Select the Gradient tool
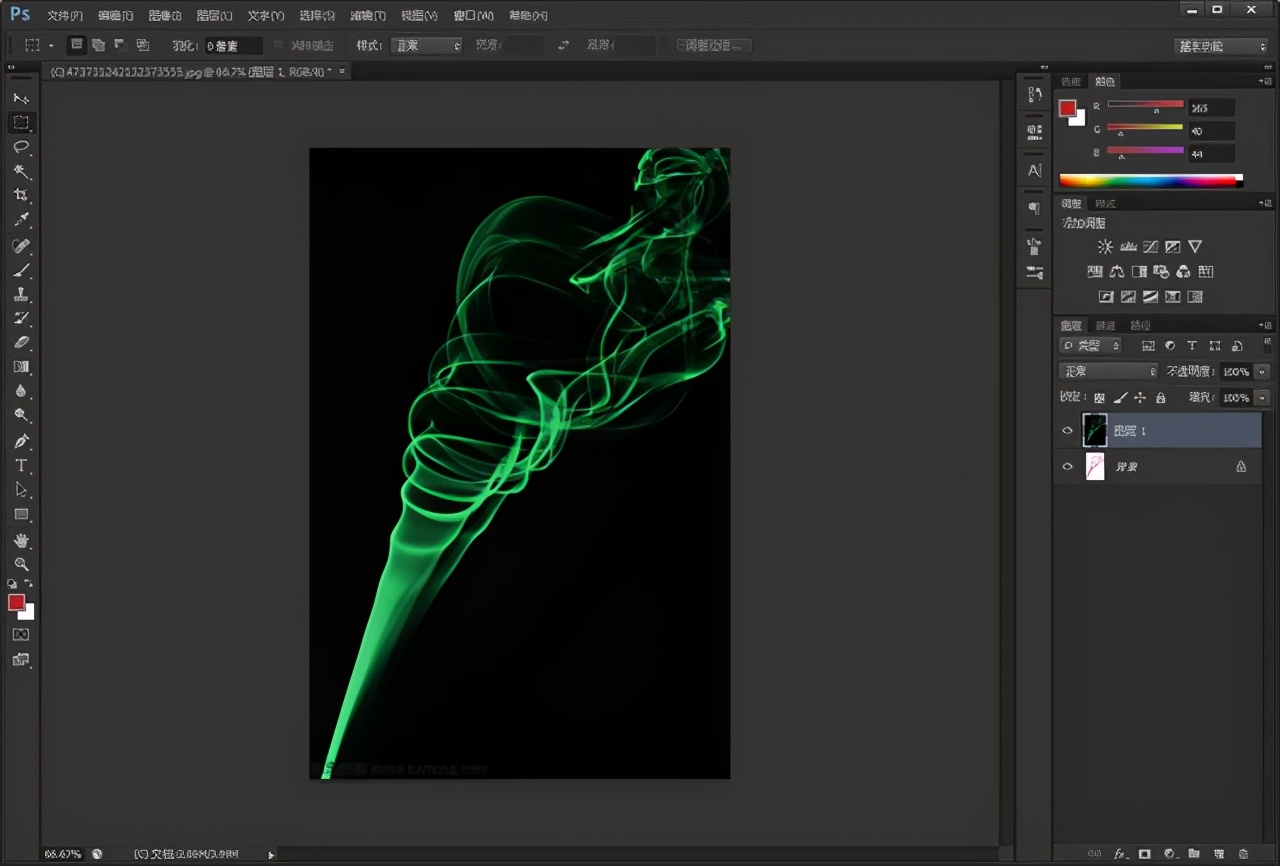1280x866 pixels. tap(20, 367)
